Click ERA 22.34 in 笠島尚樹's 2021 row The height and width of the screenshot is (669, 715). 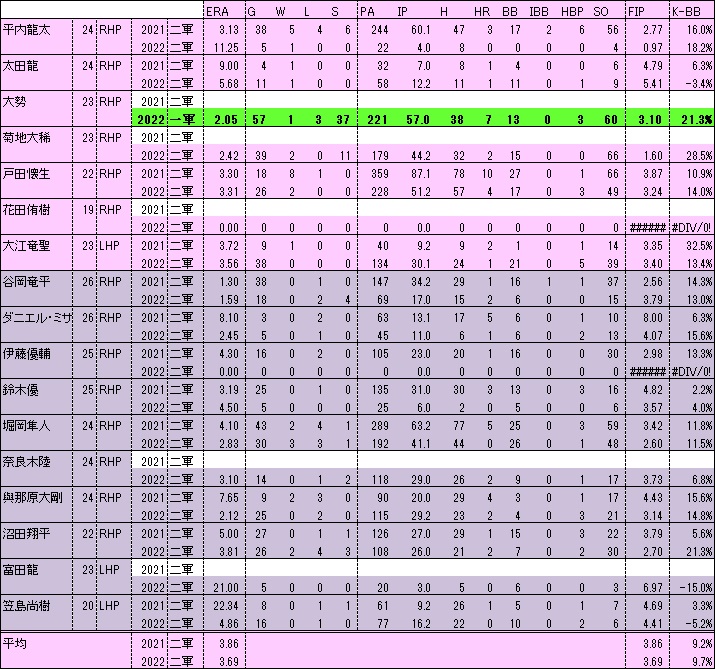pyautogui.click(x=226, y=606)
